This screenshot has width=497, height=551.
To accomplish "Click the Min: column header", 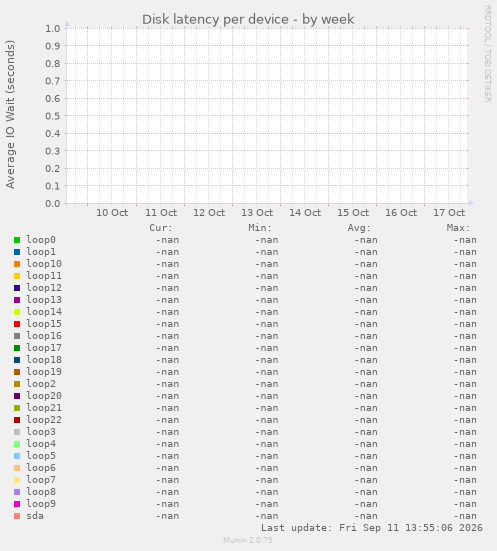I will pos(260,228).
